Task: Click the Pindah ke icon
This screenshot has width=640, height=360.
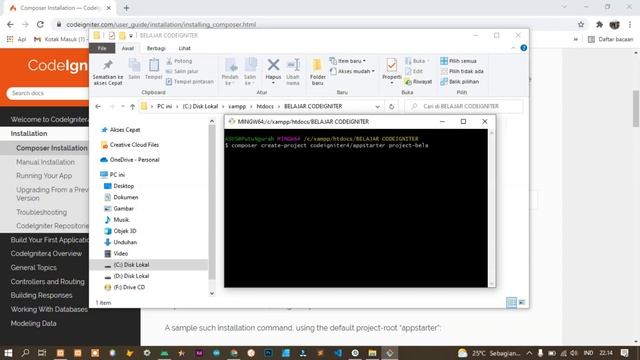Action: pos(231,65)
